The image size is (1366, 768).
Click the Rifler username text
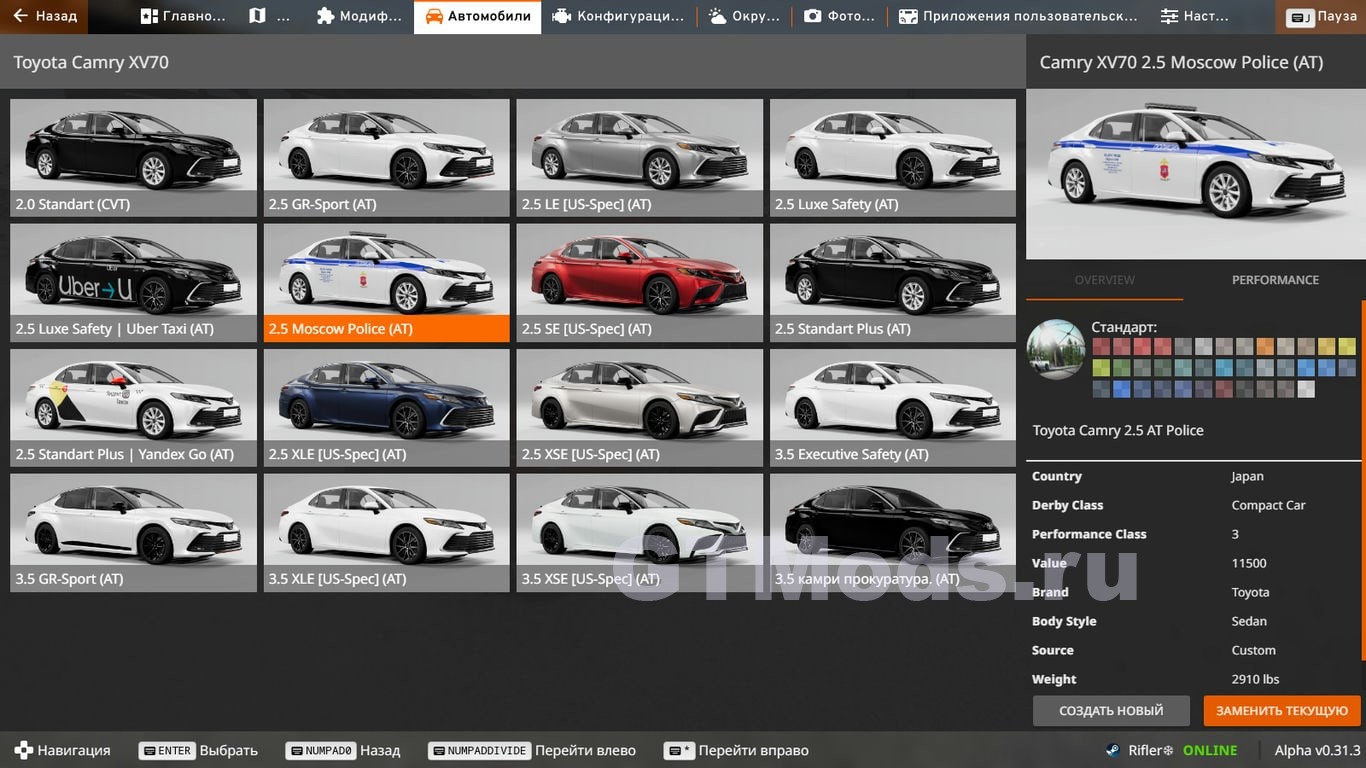pos(1152,750)
